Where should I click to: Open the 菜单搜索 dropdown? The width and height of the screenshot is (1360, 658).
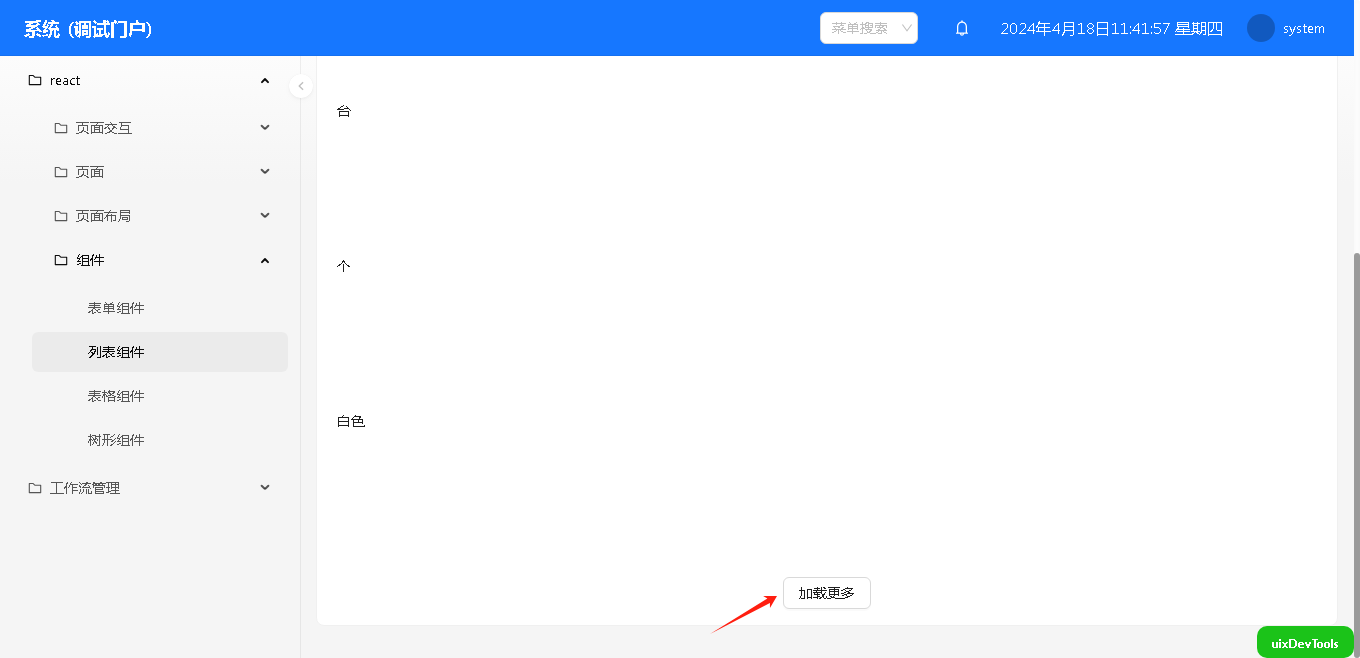869,28
